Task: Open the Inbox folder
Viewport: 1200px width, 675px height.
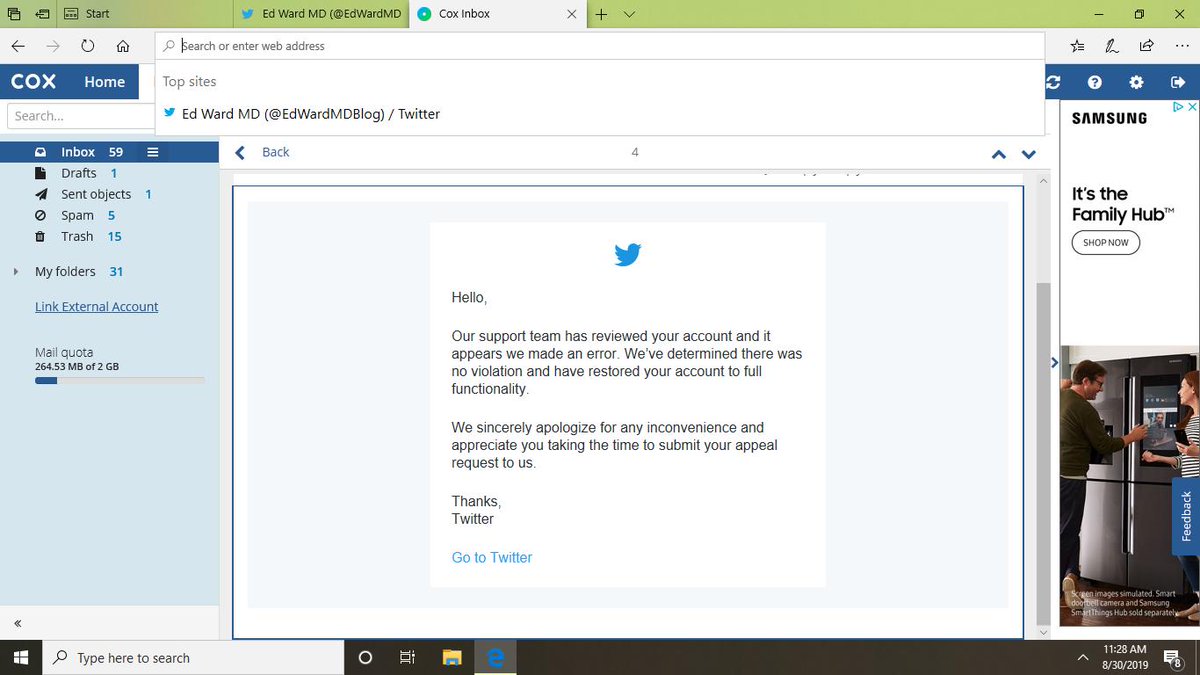Action: tap(78, 152)
